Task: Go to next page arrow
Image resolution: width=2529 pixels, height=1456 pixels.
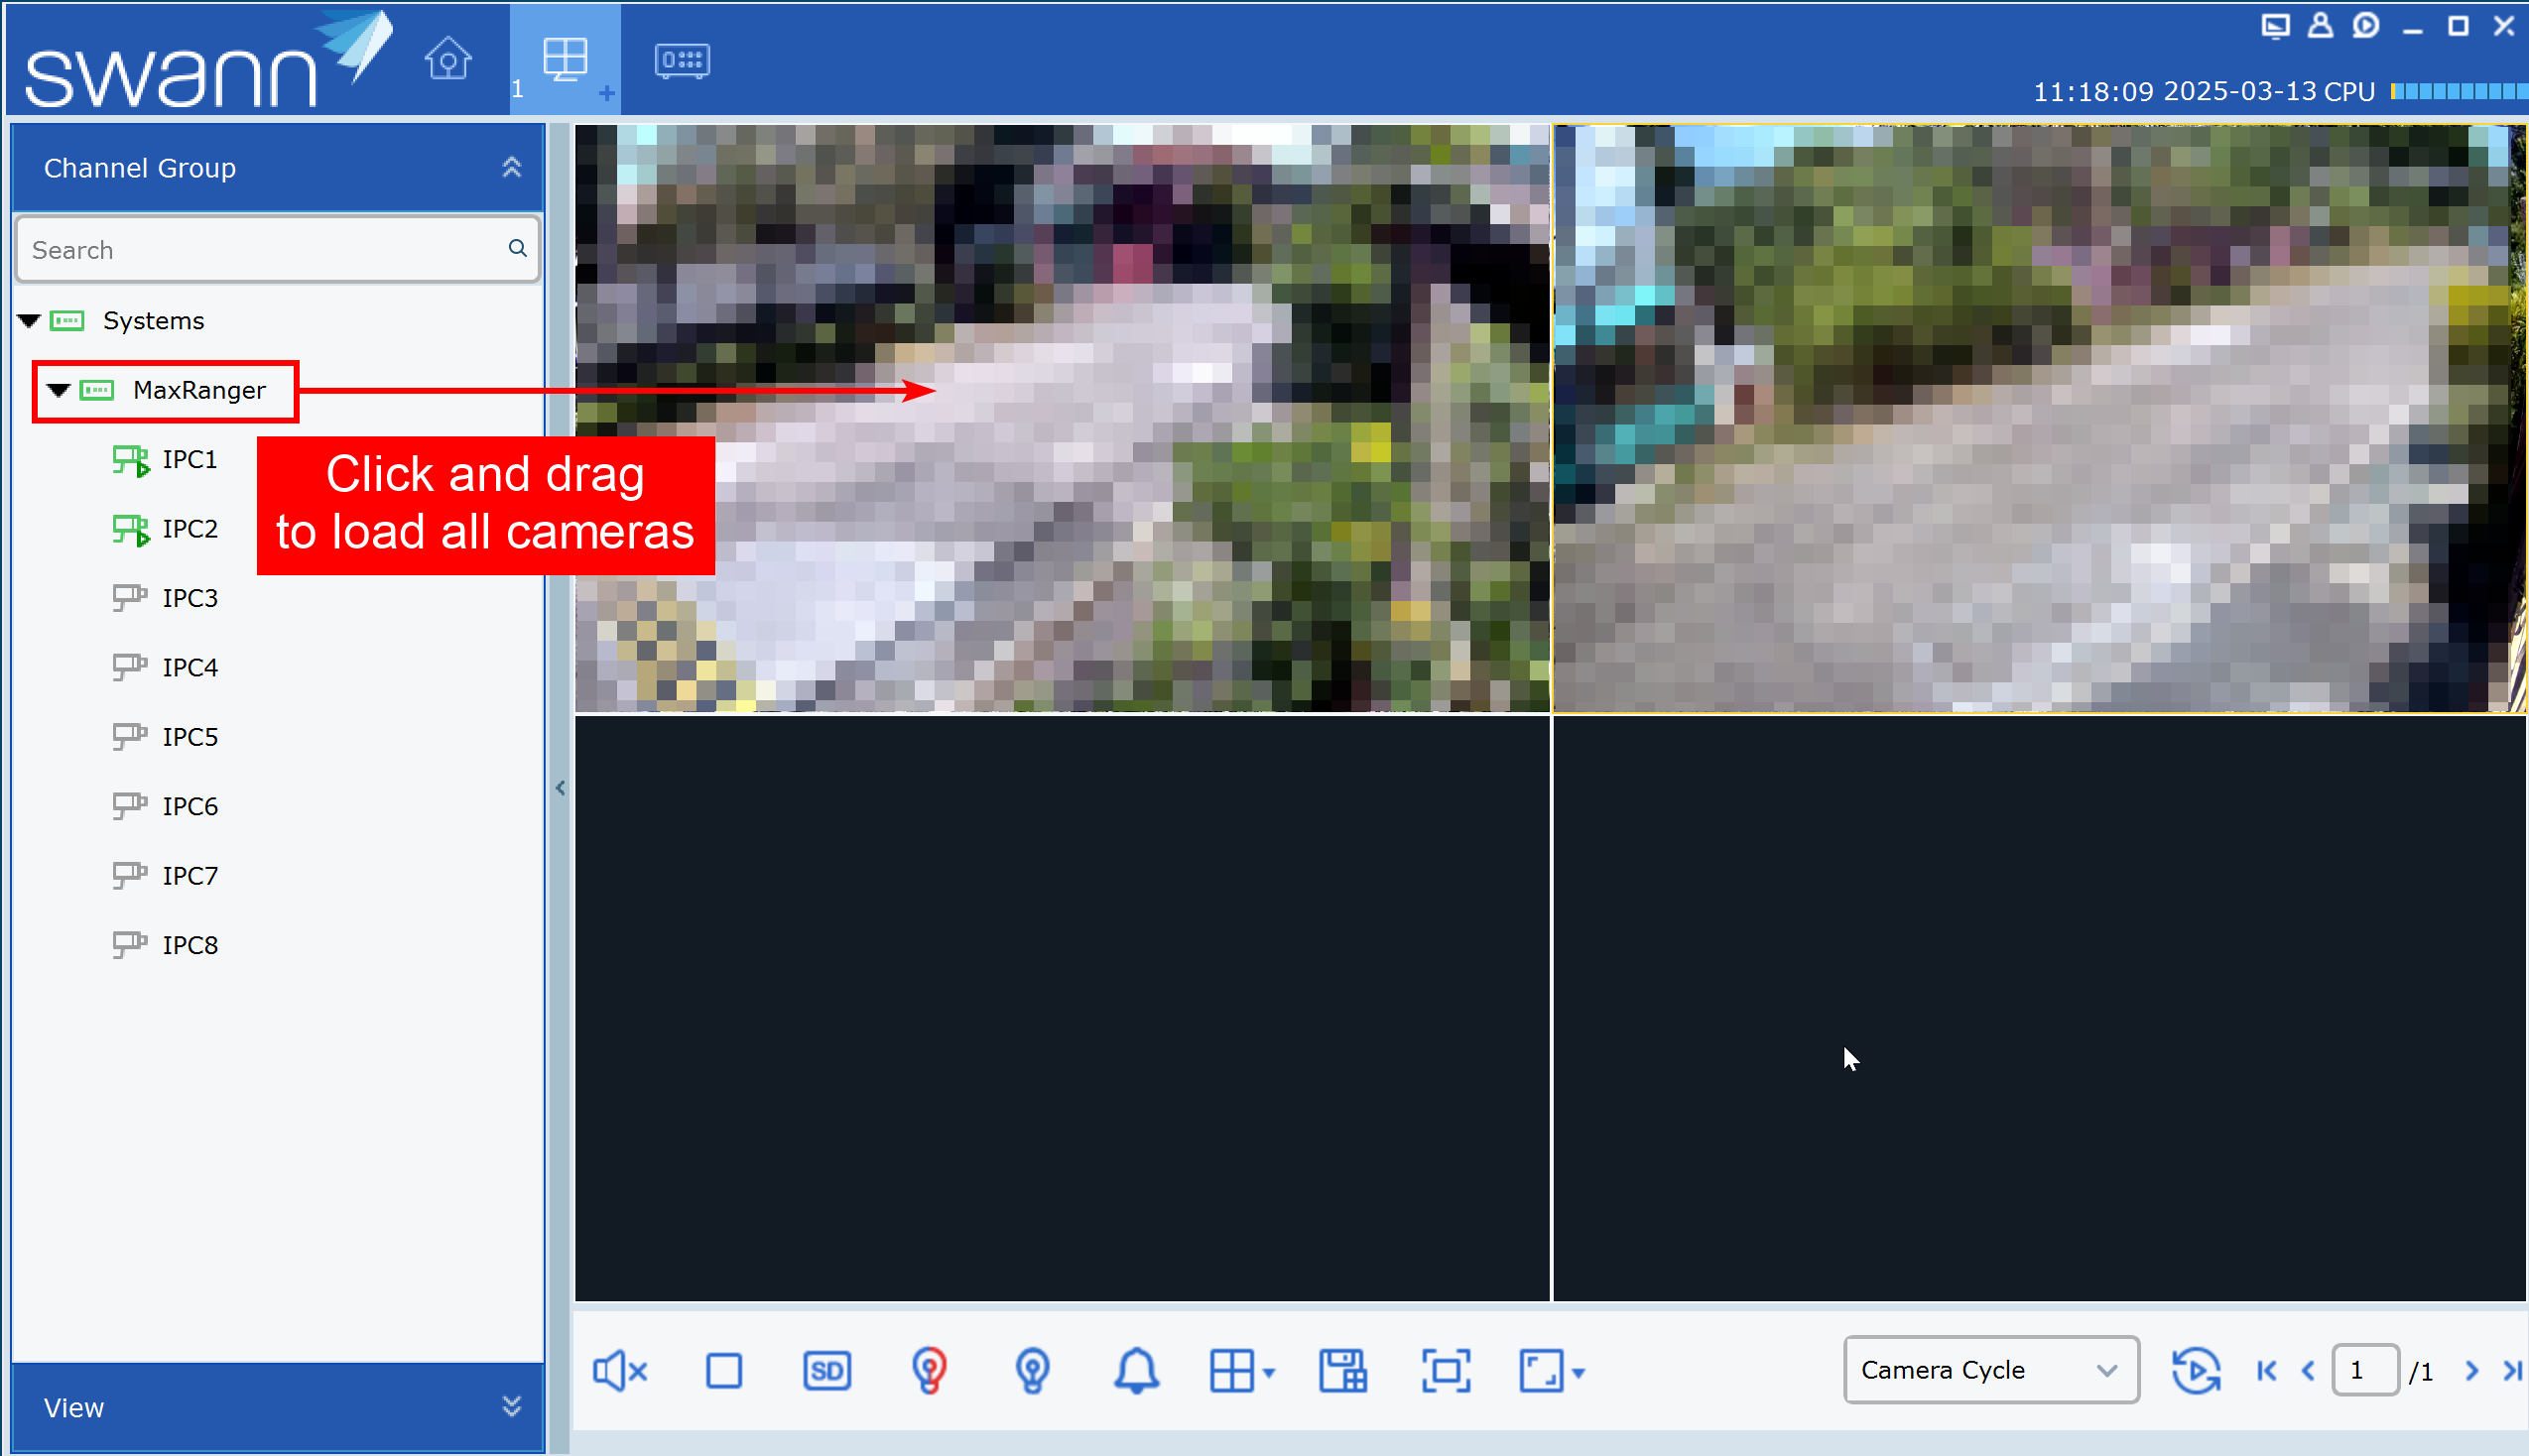Action: 2472,1370
